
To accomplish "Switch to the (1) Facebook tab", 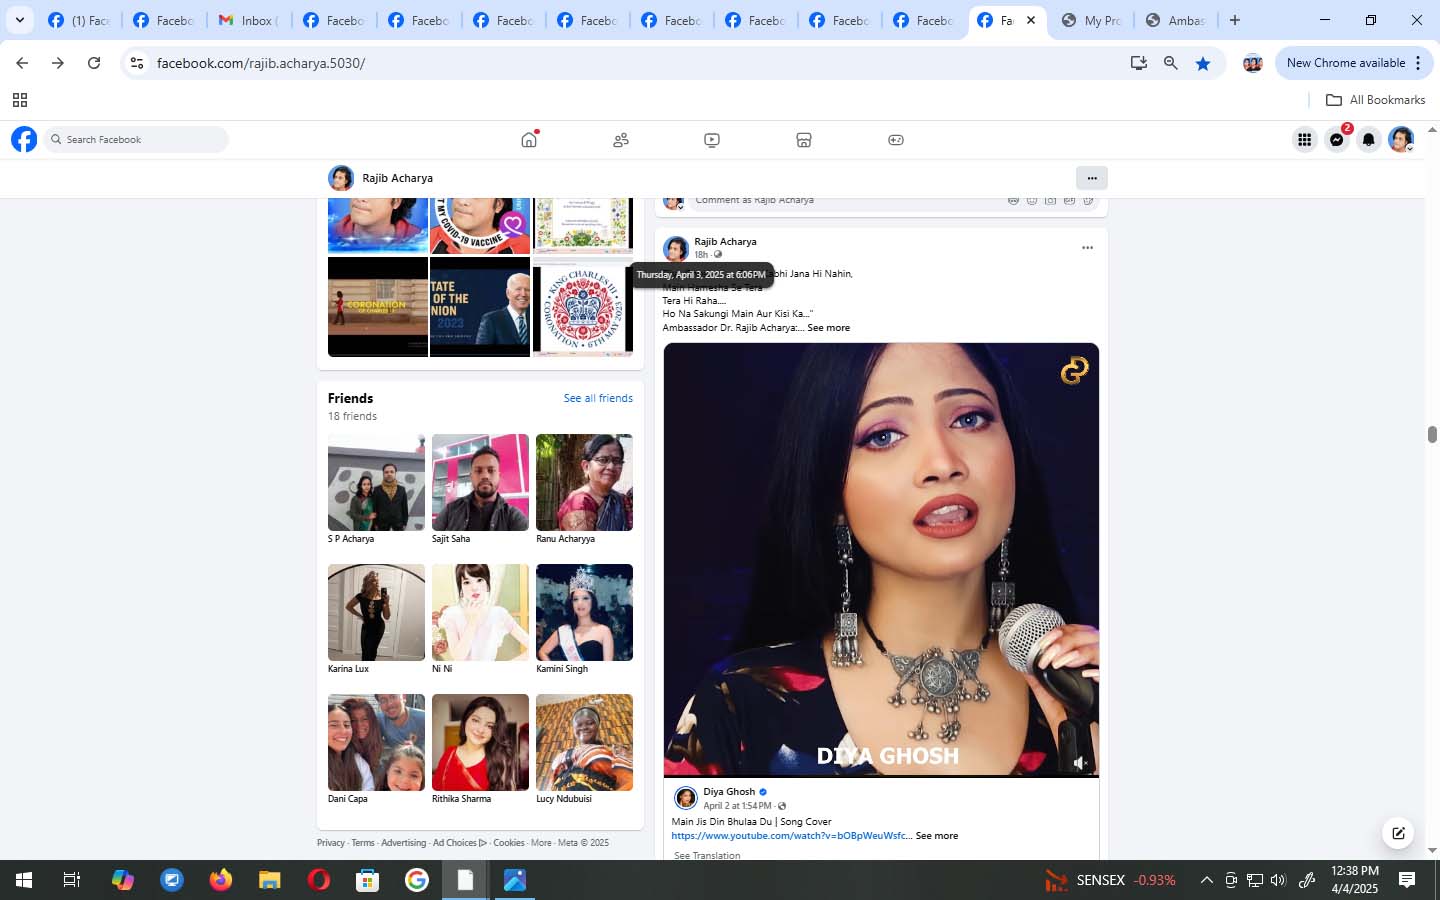I will [80, 20].
